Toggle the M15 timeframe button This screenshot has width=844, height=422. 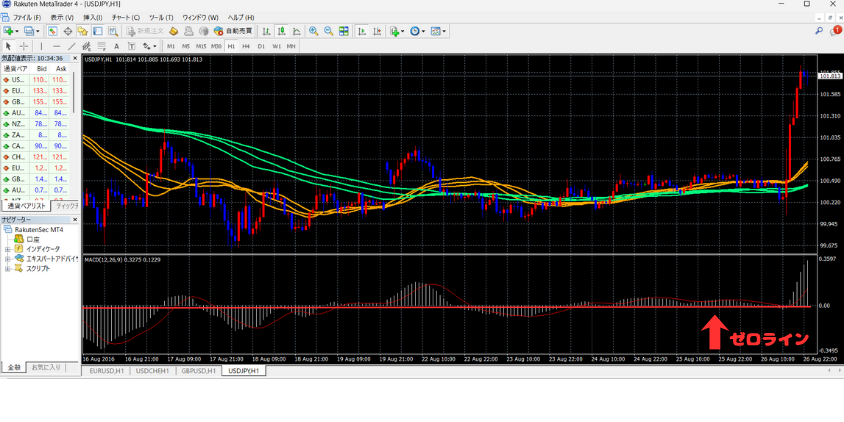click(x=201, y=46)
